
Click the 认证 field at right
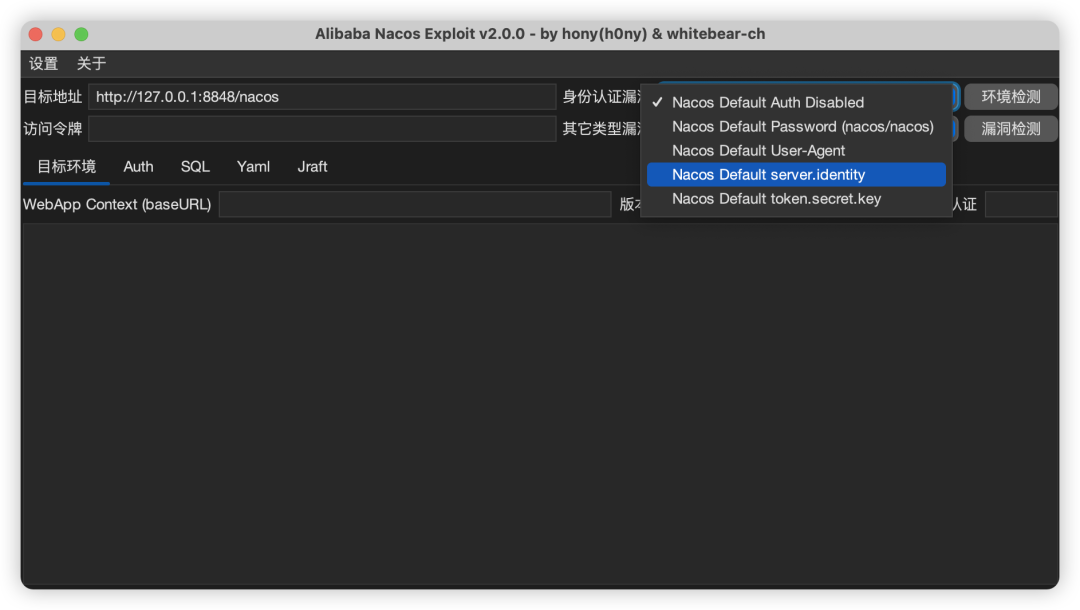pyautogui.click(x=1021, y=204)
